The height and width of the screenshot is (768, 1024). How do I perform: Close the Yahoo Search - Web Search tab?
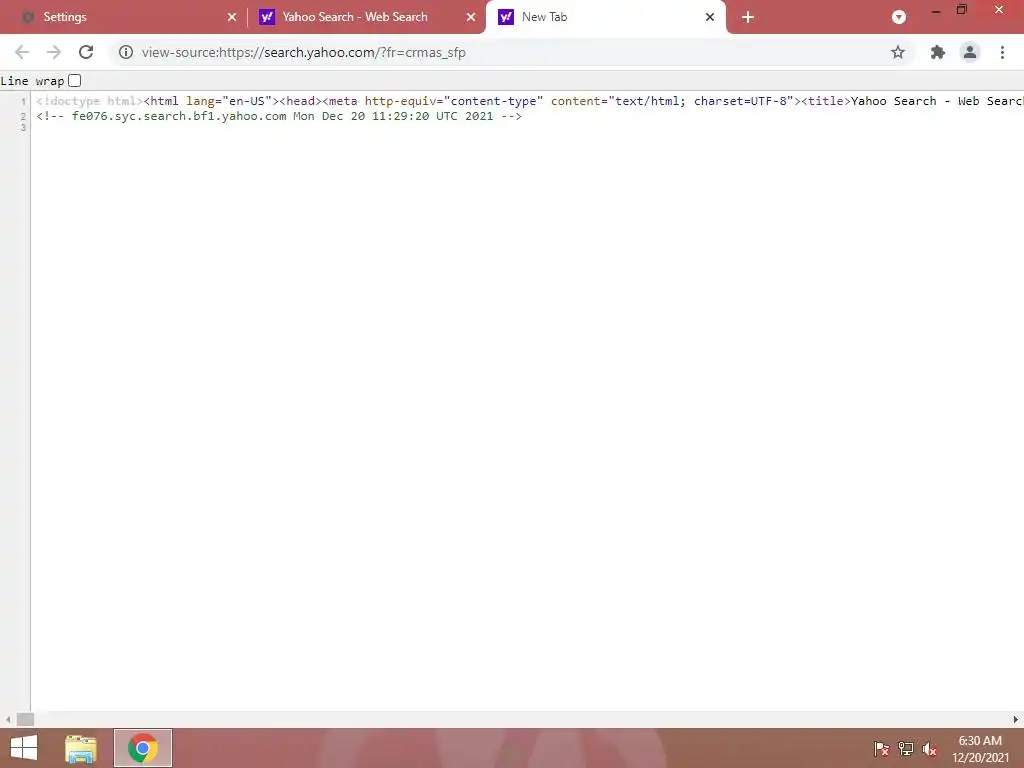[471, 17]
